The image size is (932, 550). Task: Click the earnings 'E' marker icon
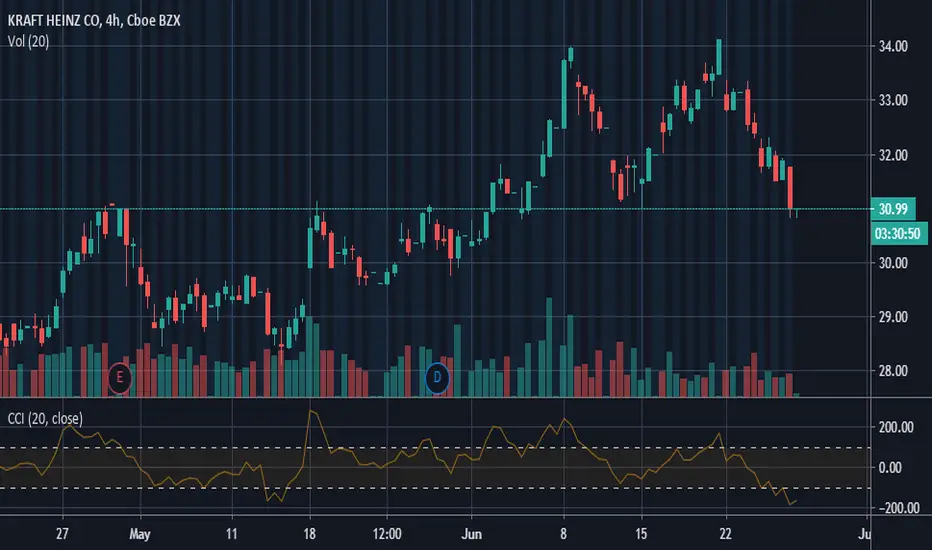[x=119, y=378]
